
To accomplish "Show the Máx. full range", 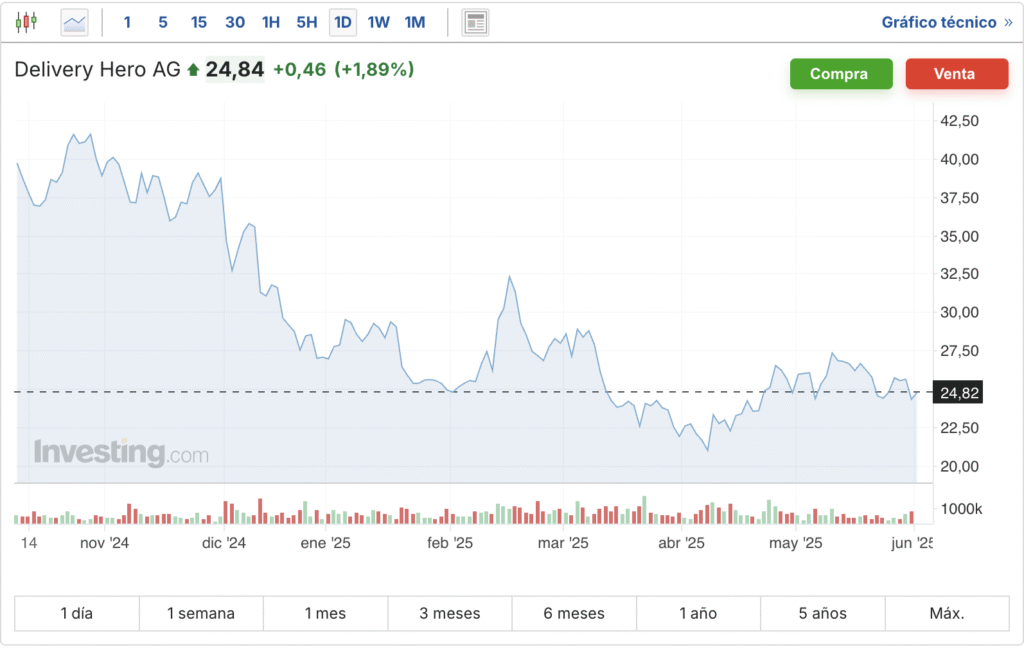I will point(947,613).
